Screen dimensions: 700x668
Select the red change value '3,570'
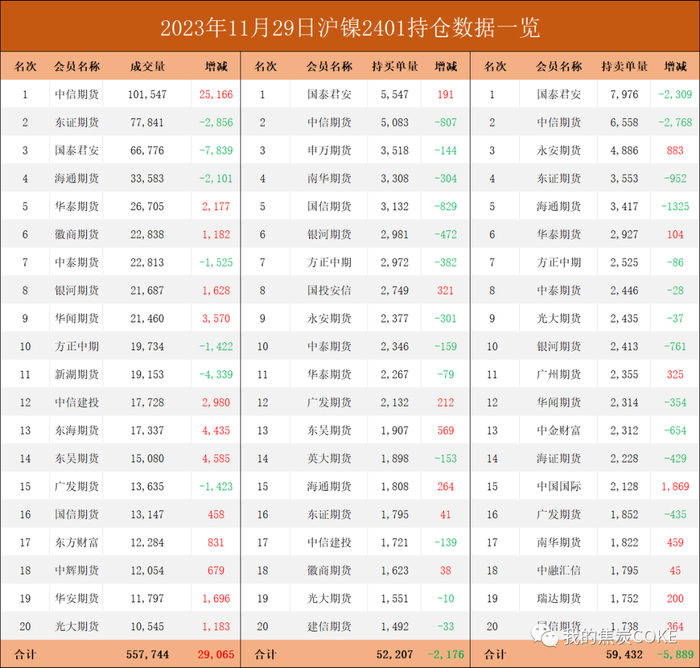(216, 319)
